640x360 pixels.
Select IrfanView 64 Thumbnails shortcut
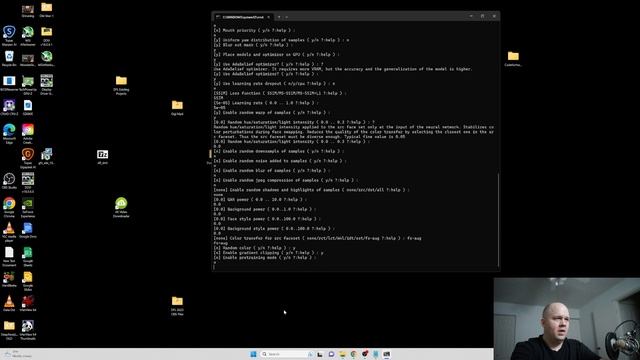(x=28, y=330)
